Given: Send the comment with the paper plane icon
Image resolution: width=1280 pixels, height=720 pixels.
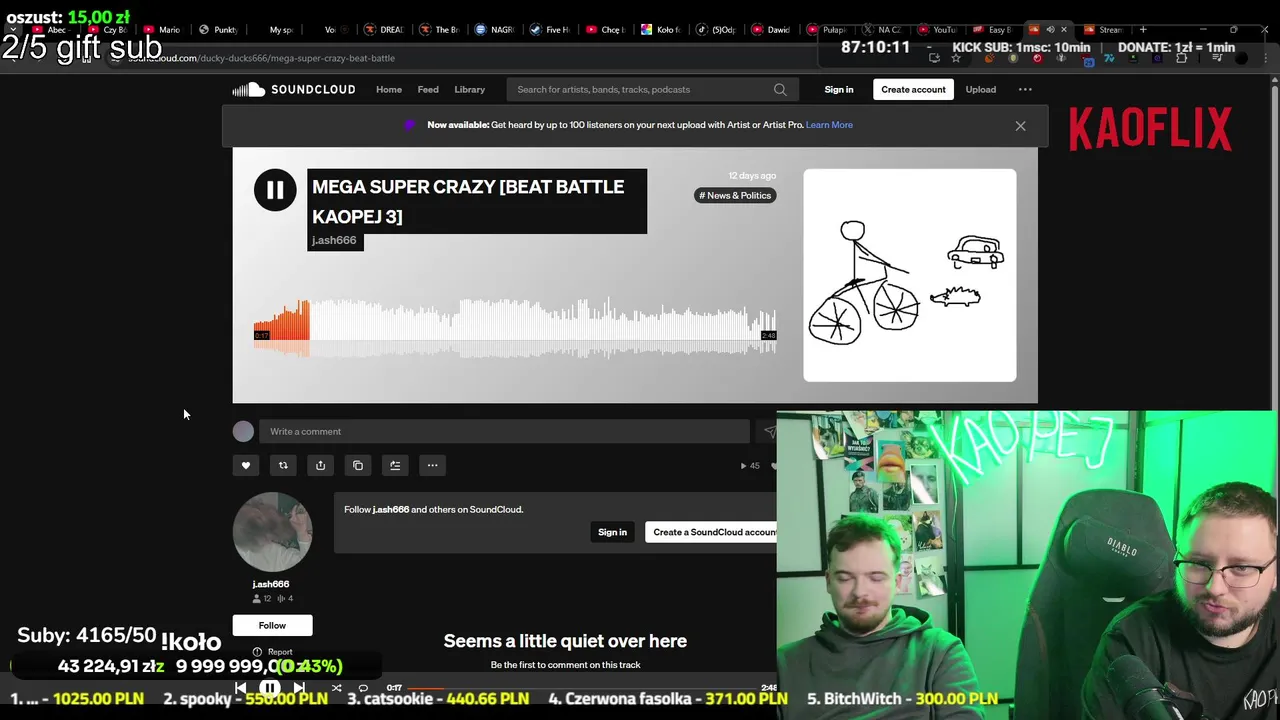Looking at the screenshot, I should [768, 432].
